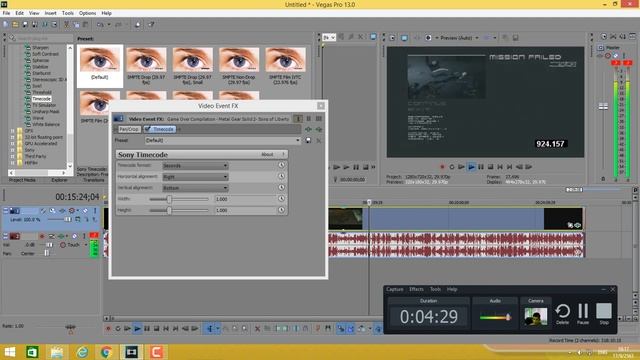This screenshot has height=360, width=640.
Task: Open the Edit menu
Action: click(20, 13)
